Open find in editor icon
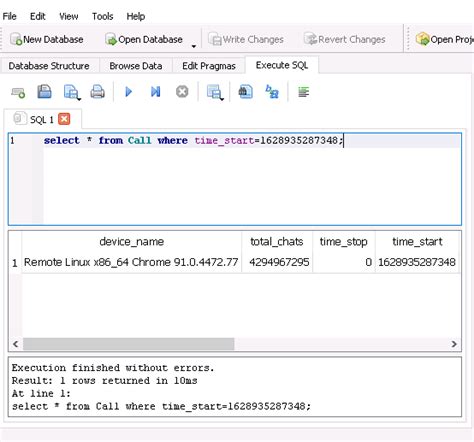474x442 pixels. (245, 92)
